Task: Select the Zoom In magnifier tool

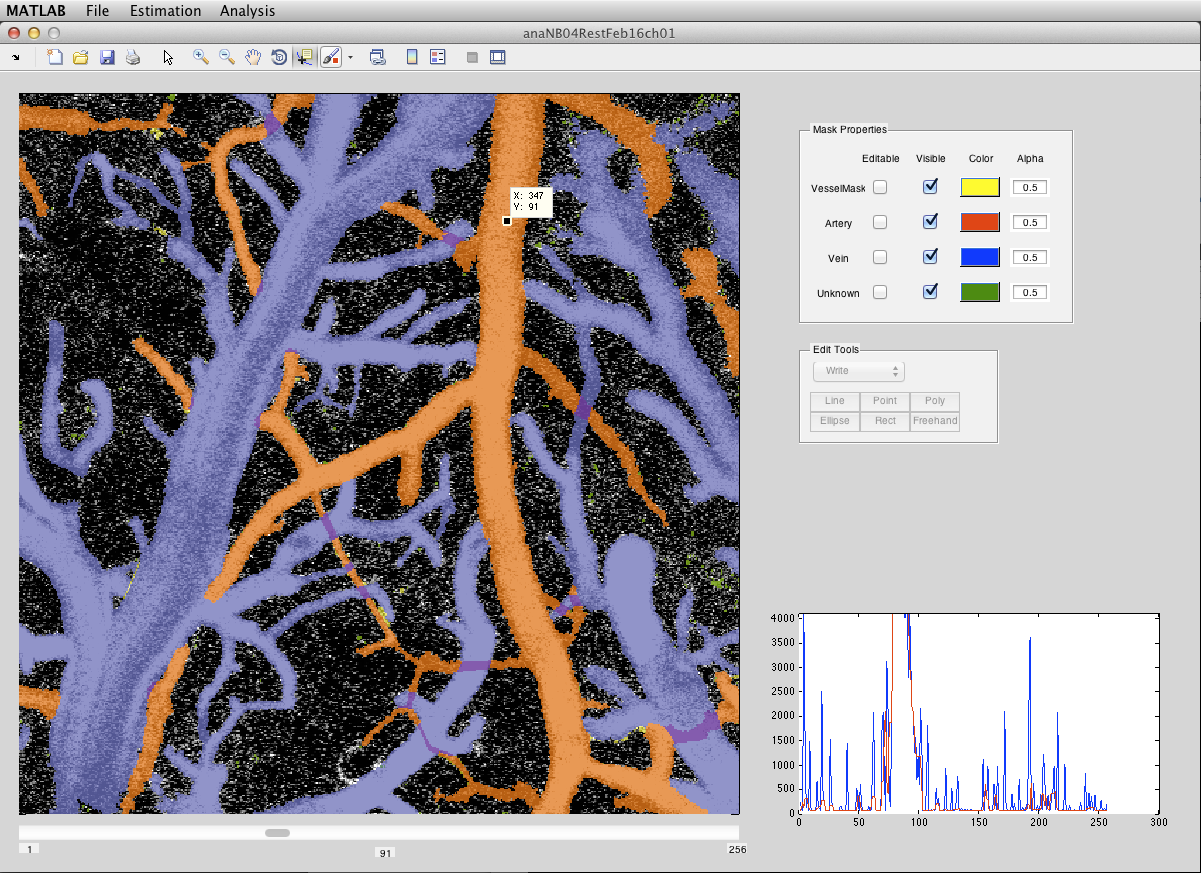Action: (201, 57)
